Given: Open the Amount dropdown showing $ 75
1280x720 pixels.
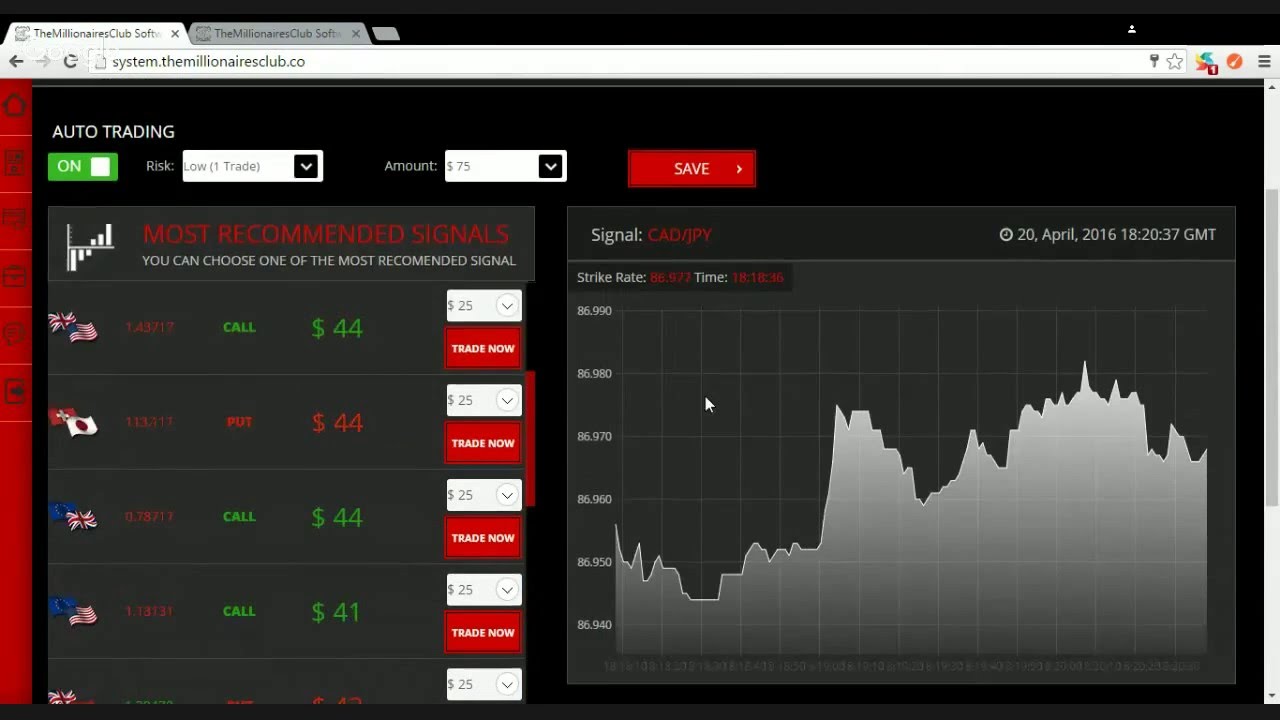Looking at the screenshot, I should [505, 166].
